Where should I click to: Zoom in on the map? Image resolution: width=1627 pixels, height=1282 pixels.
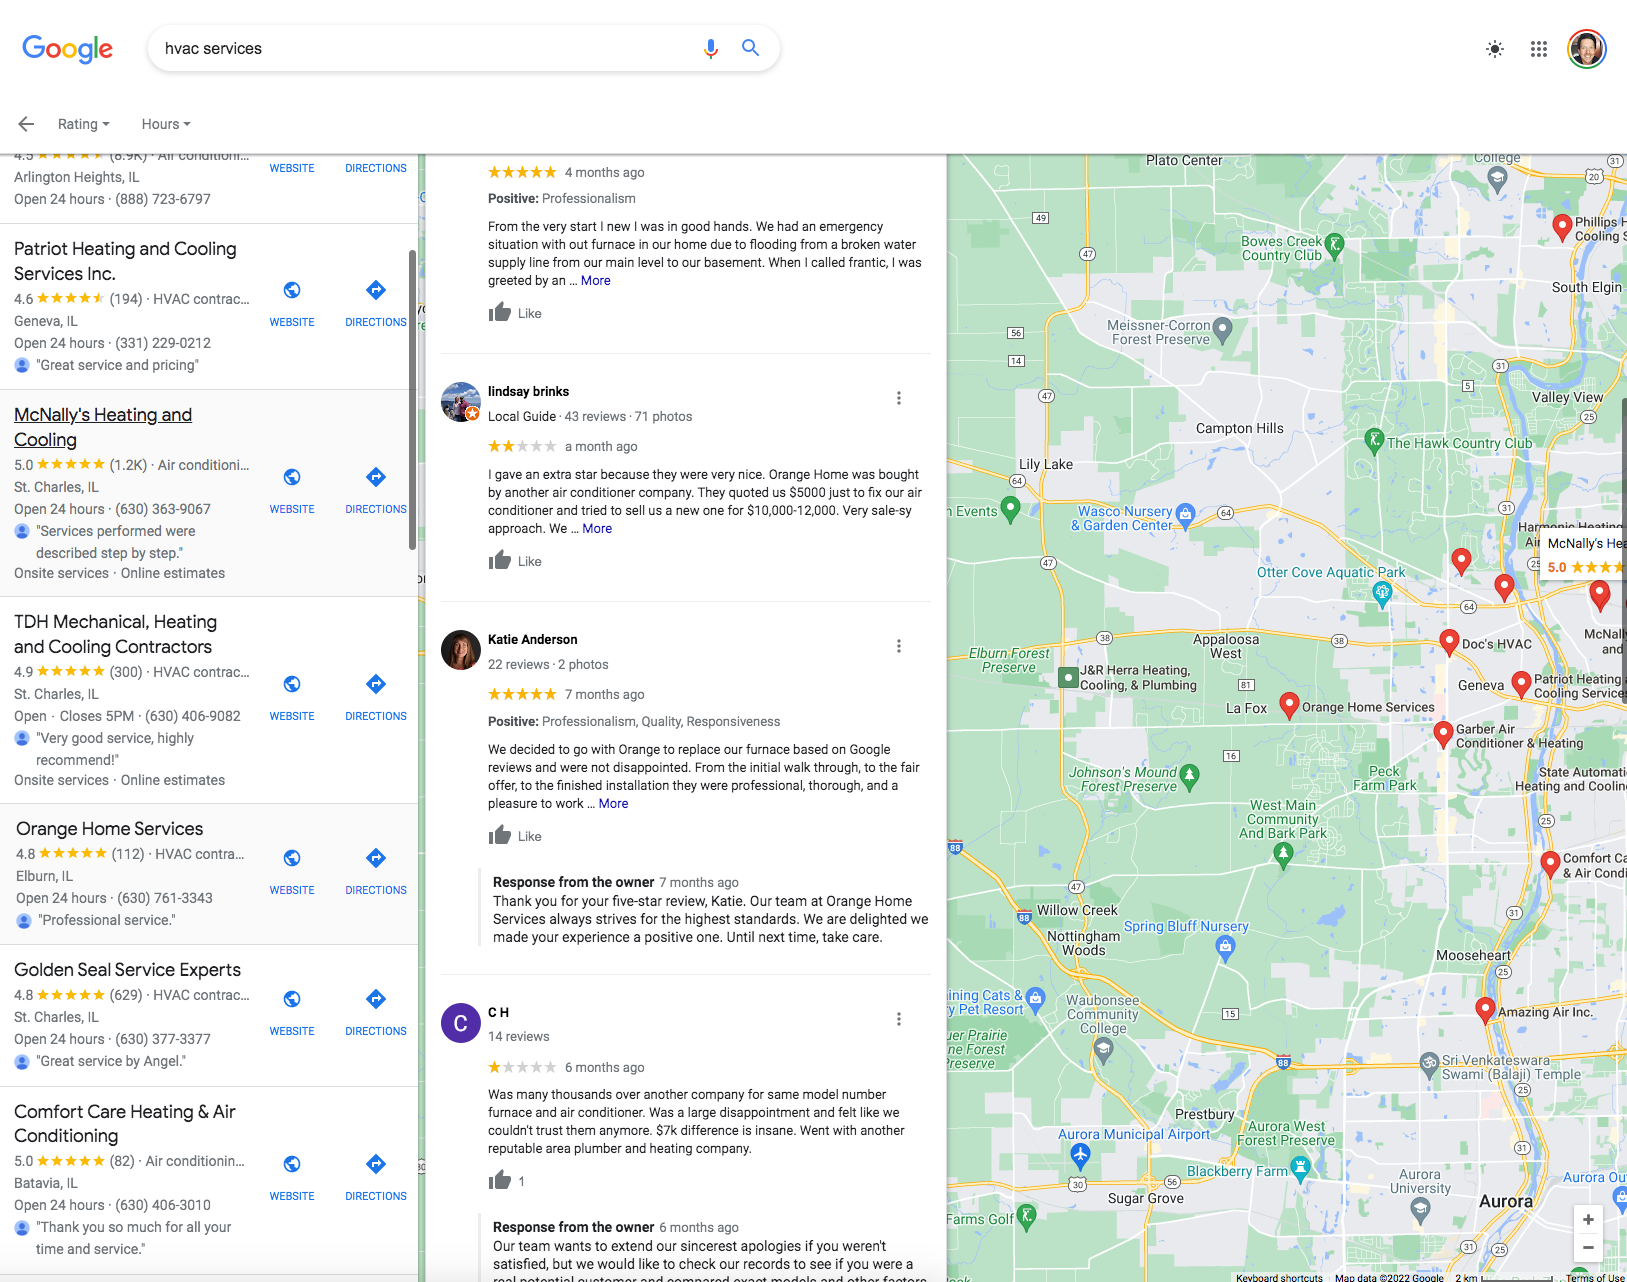(x=1588, y=1219)
